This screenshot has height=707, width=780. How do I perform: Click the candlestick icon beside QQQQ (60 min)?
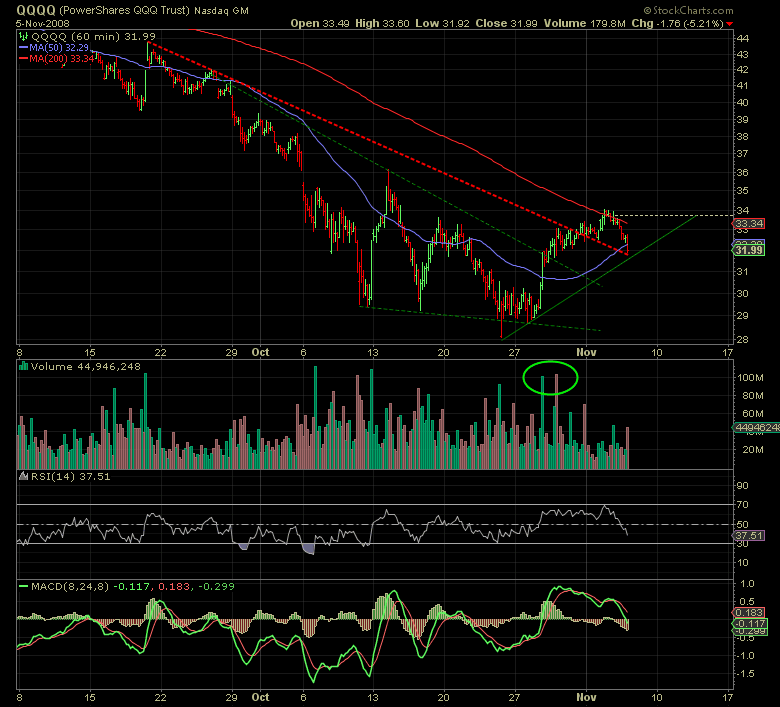coord(24,36)
